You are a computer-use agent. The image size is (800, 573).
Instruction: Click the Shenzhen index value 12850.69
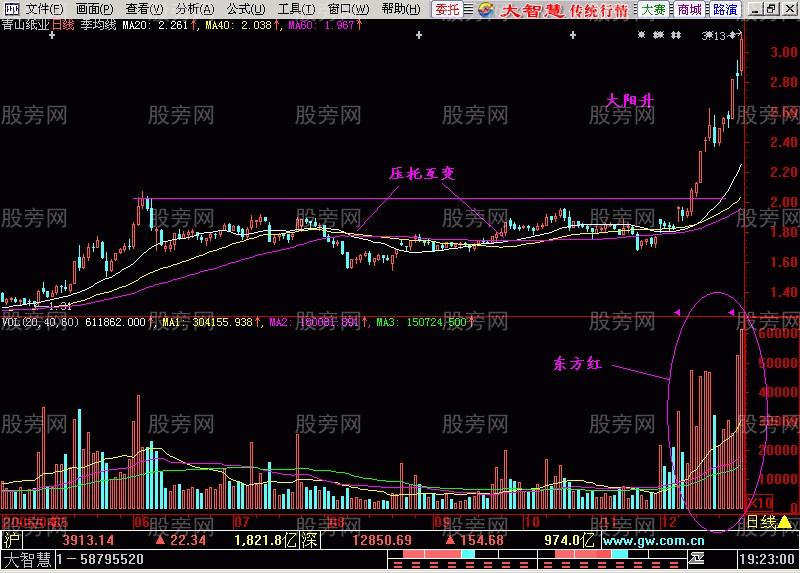(382, 540)
